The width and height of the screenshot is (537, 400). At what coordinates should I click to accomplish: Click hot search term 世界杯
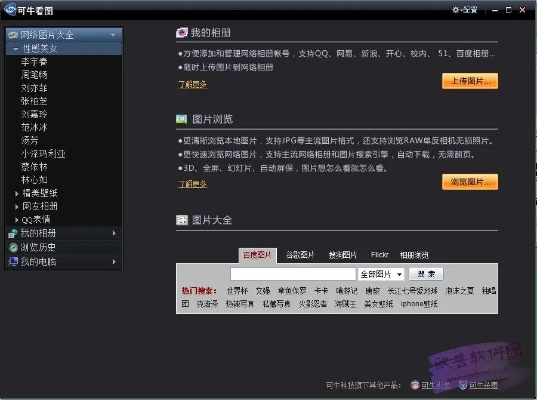[237, 291]
